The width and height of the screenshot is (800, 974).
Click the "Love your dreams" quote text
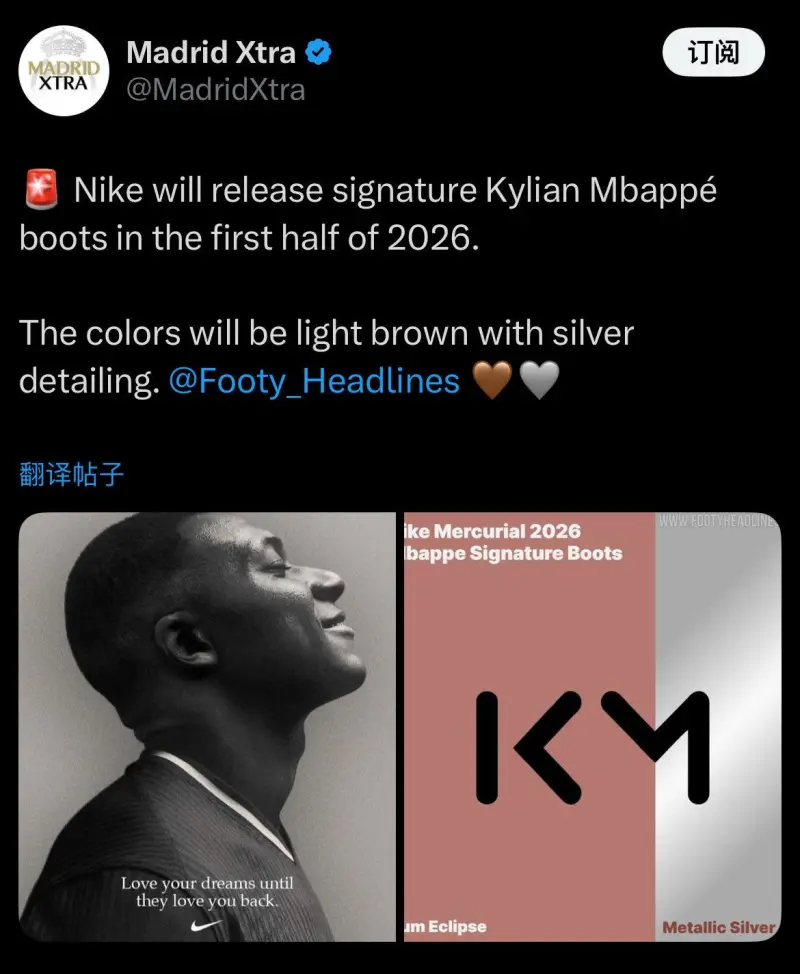pos(207,892)
